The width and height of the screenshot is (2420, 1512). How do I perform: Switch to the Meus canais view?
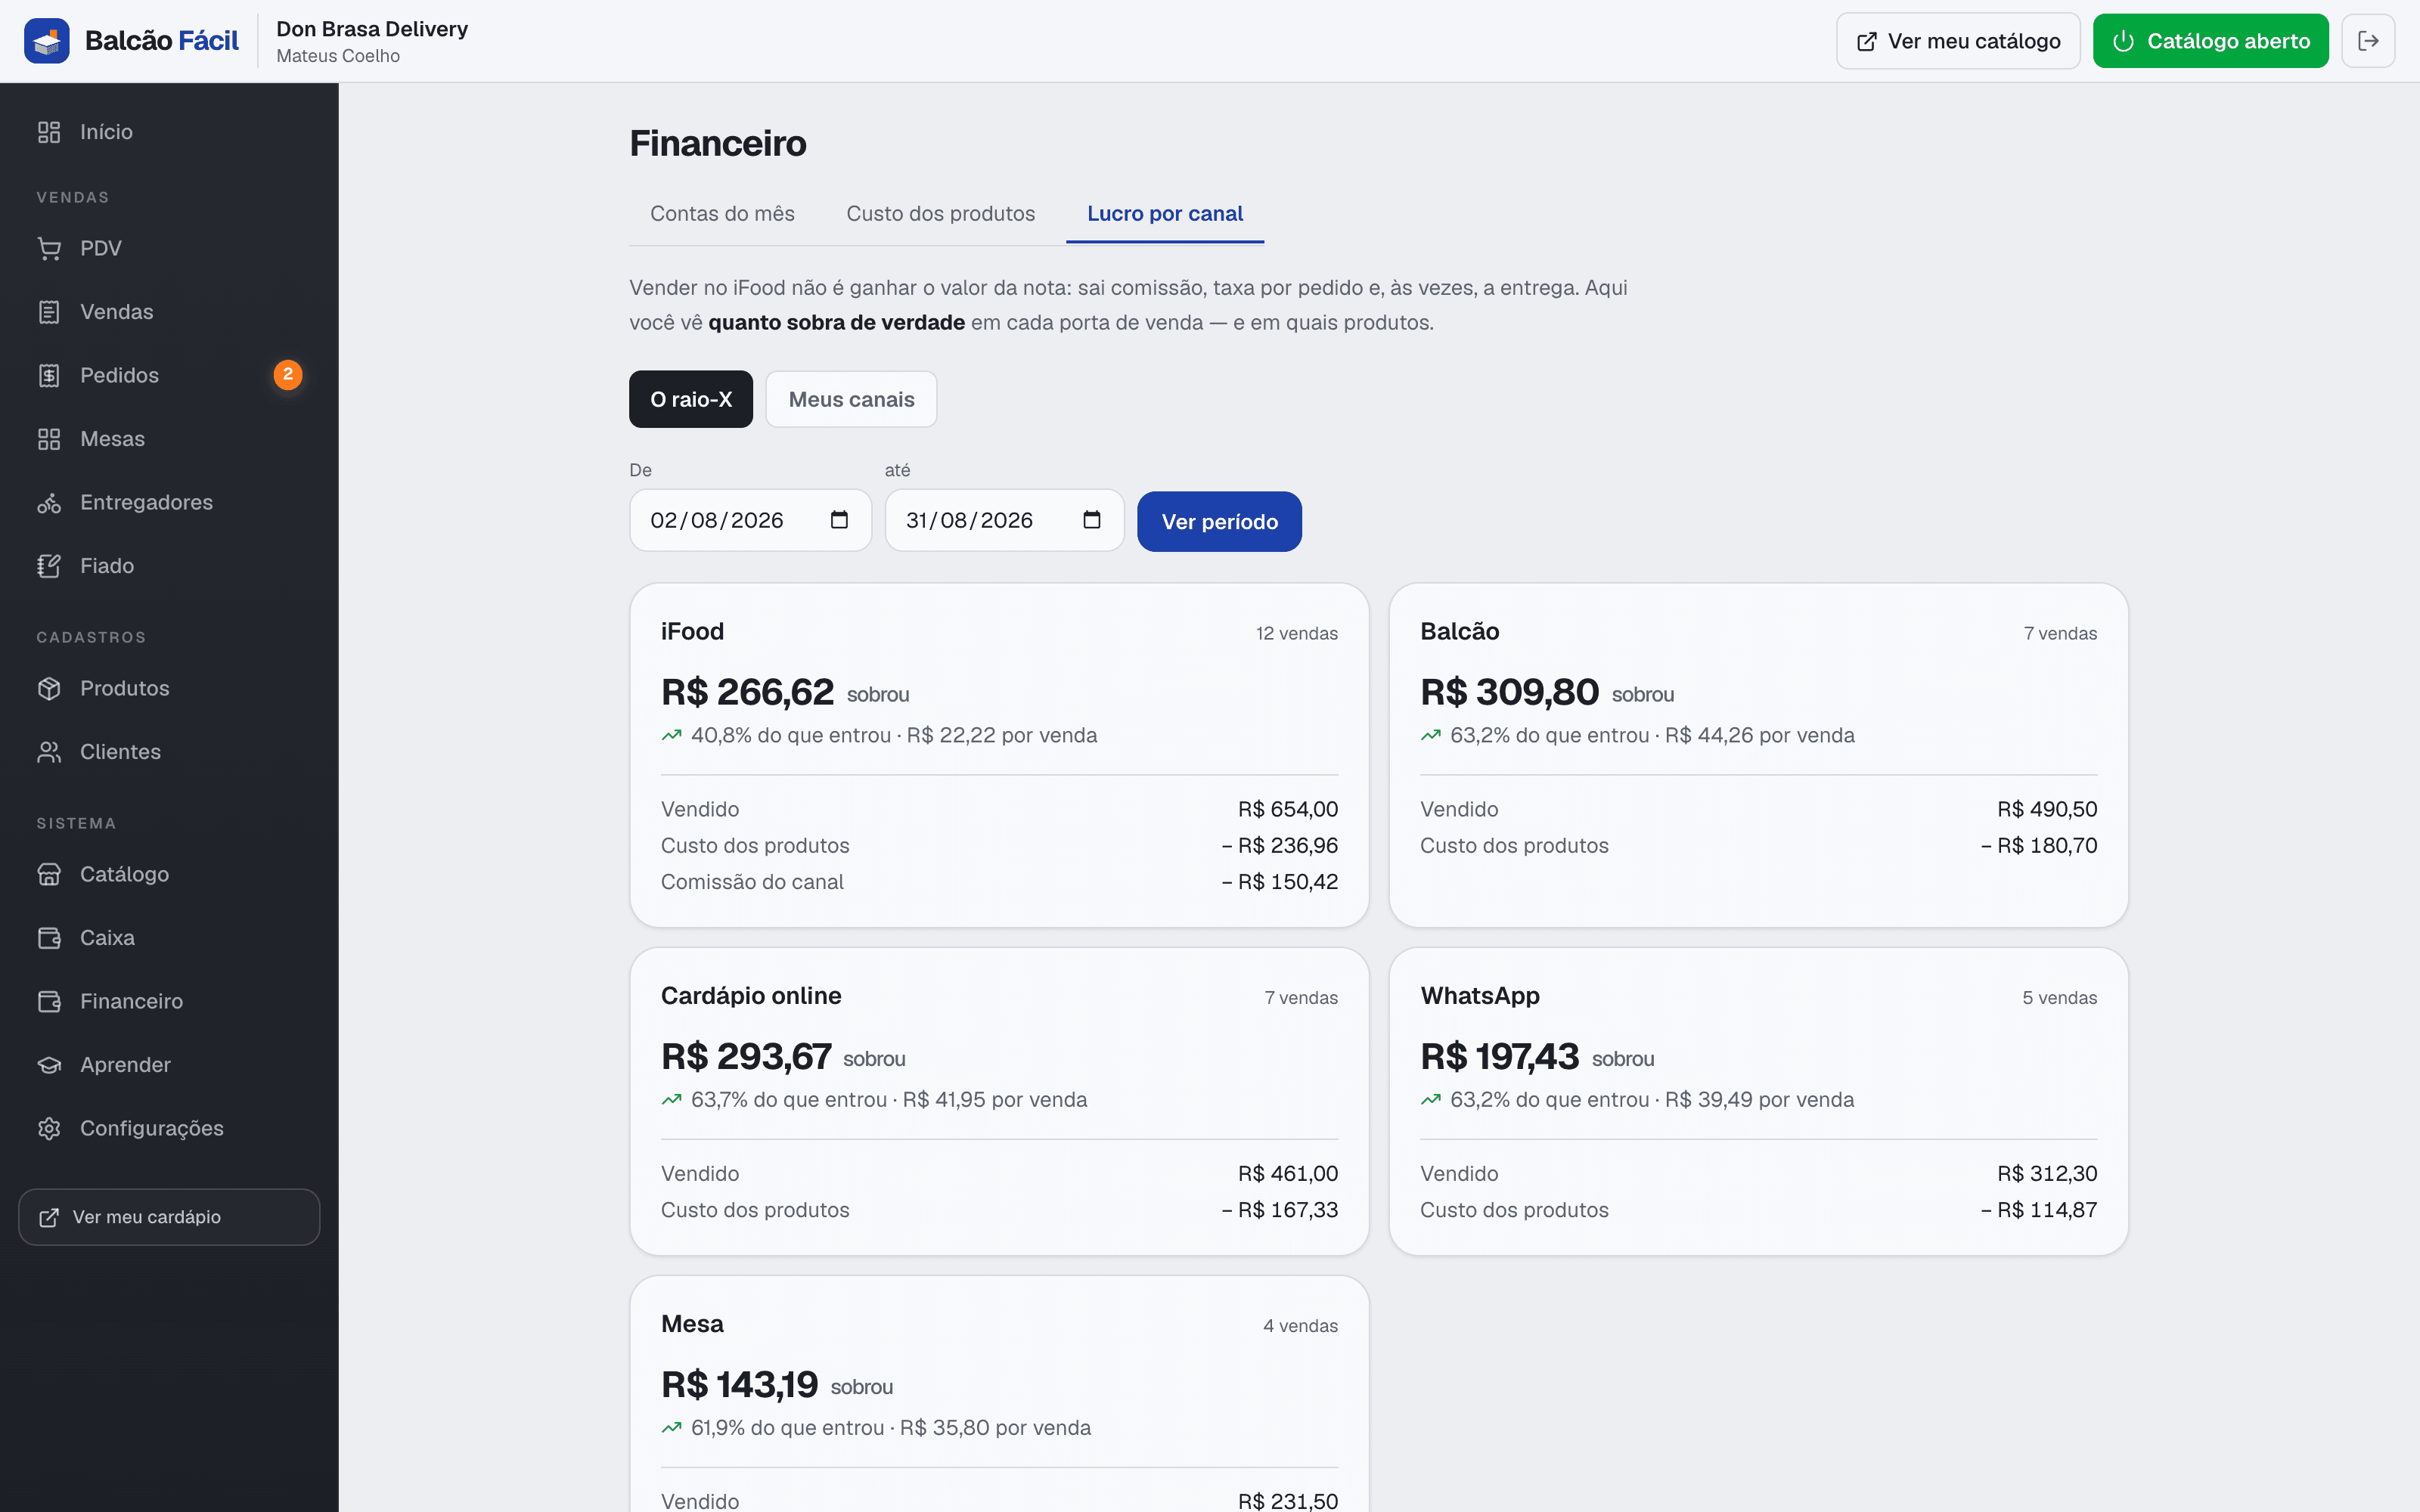pos(851,399)
